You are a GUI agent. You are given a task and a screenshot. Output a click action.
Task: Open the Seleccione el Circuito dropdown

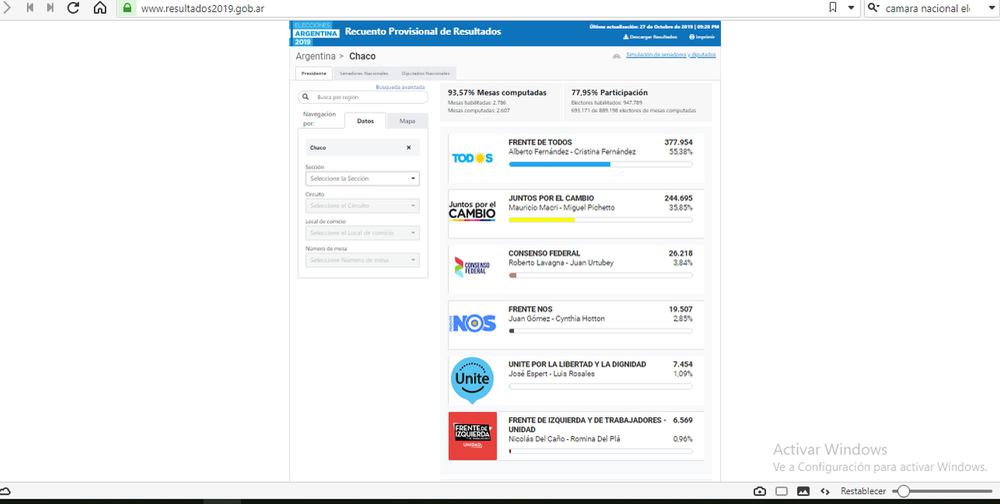tap(363, 205)
